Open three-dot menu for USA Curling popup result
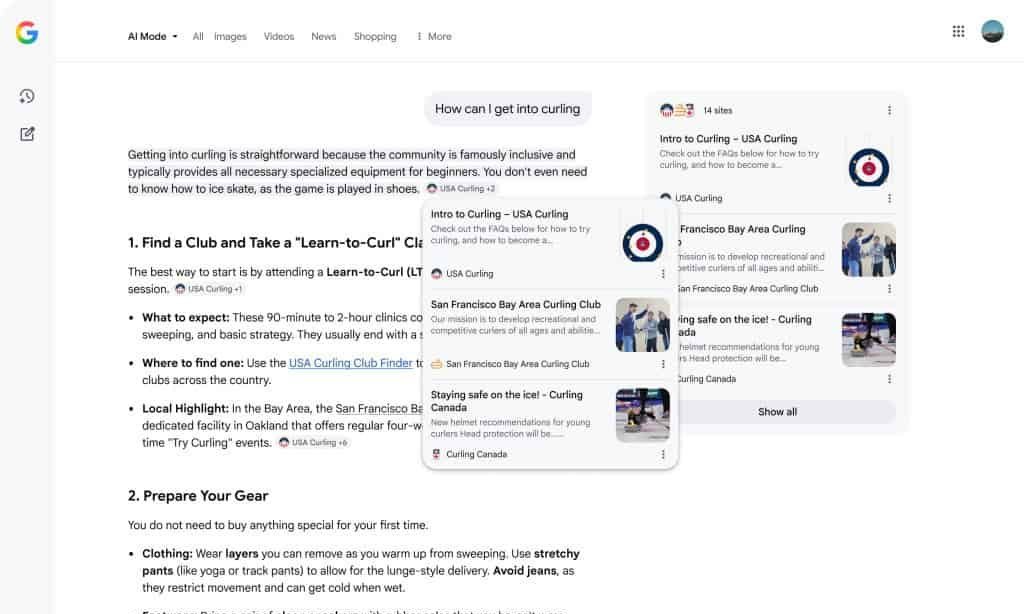 point(662,274)
